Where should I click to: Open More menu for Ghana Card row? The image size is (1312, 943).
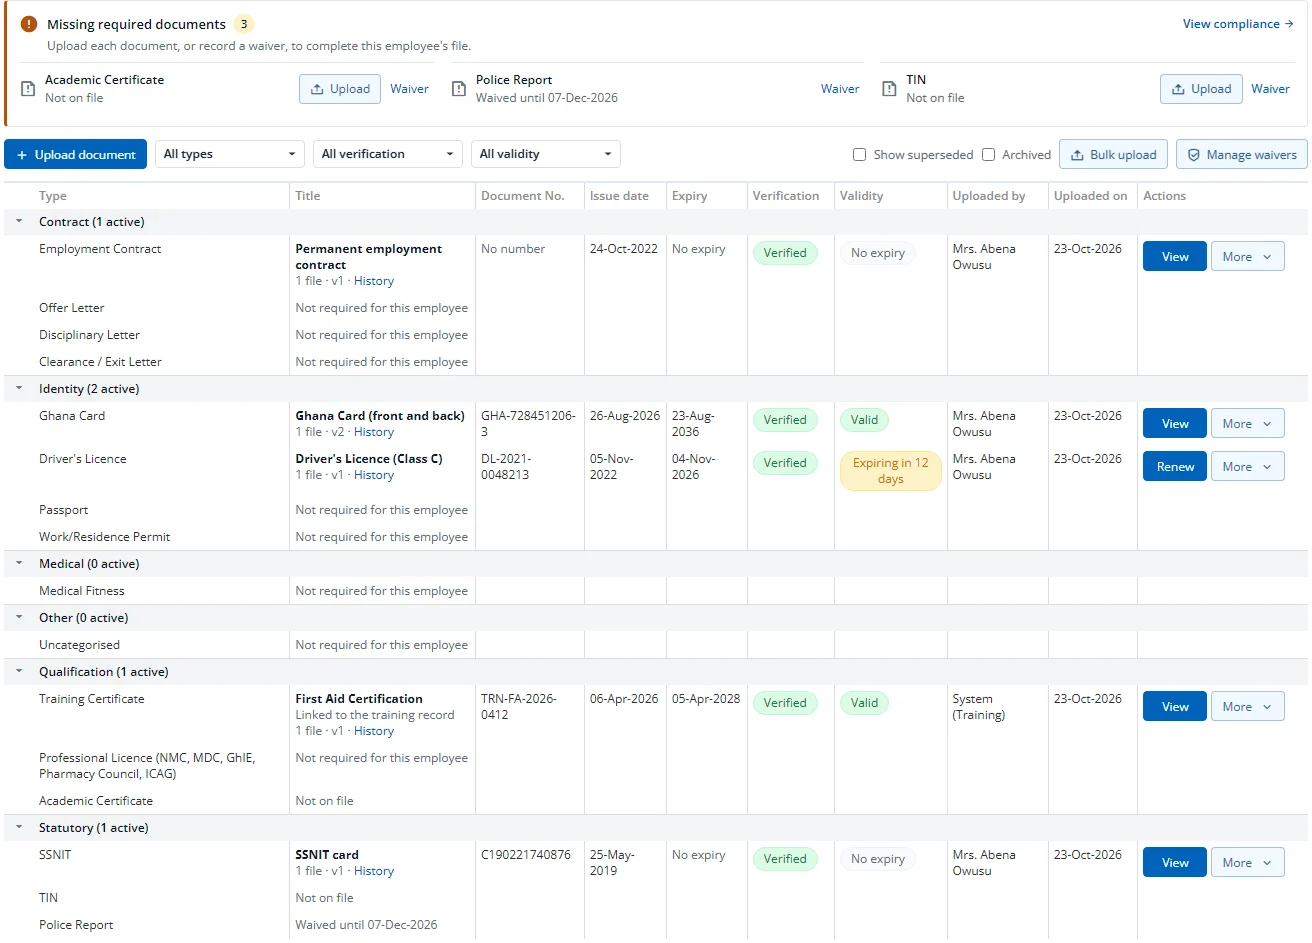point(1247,424)
